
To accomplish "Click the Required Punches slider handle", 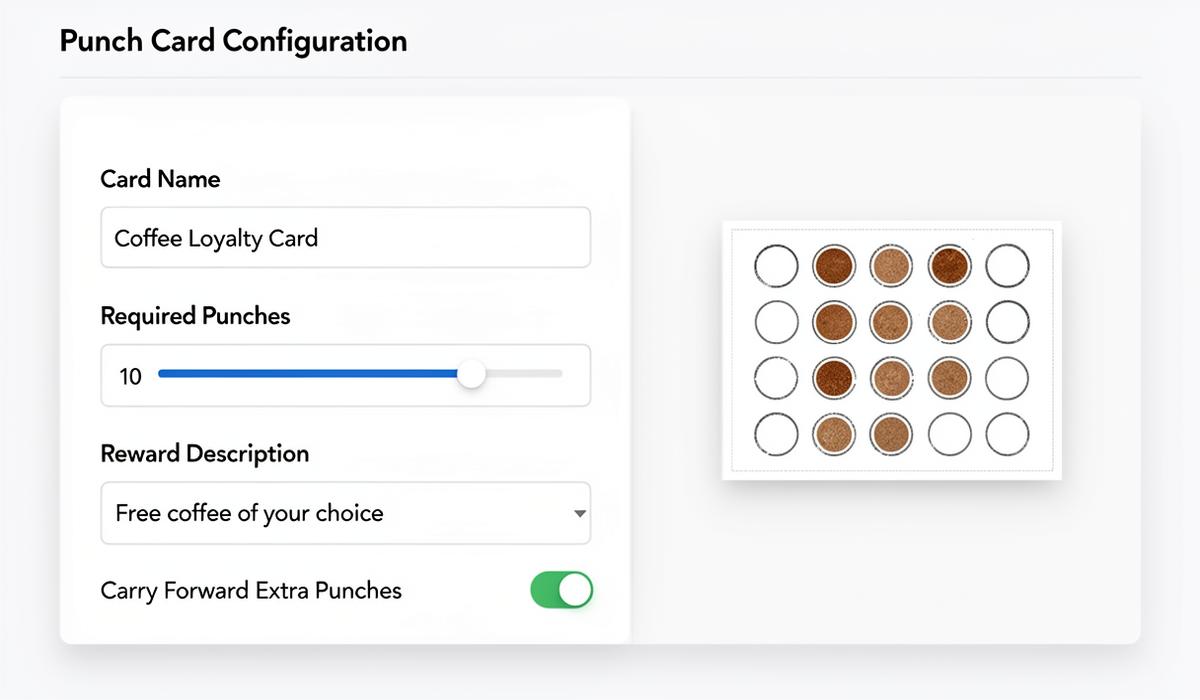I will click(472, 374).
